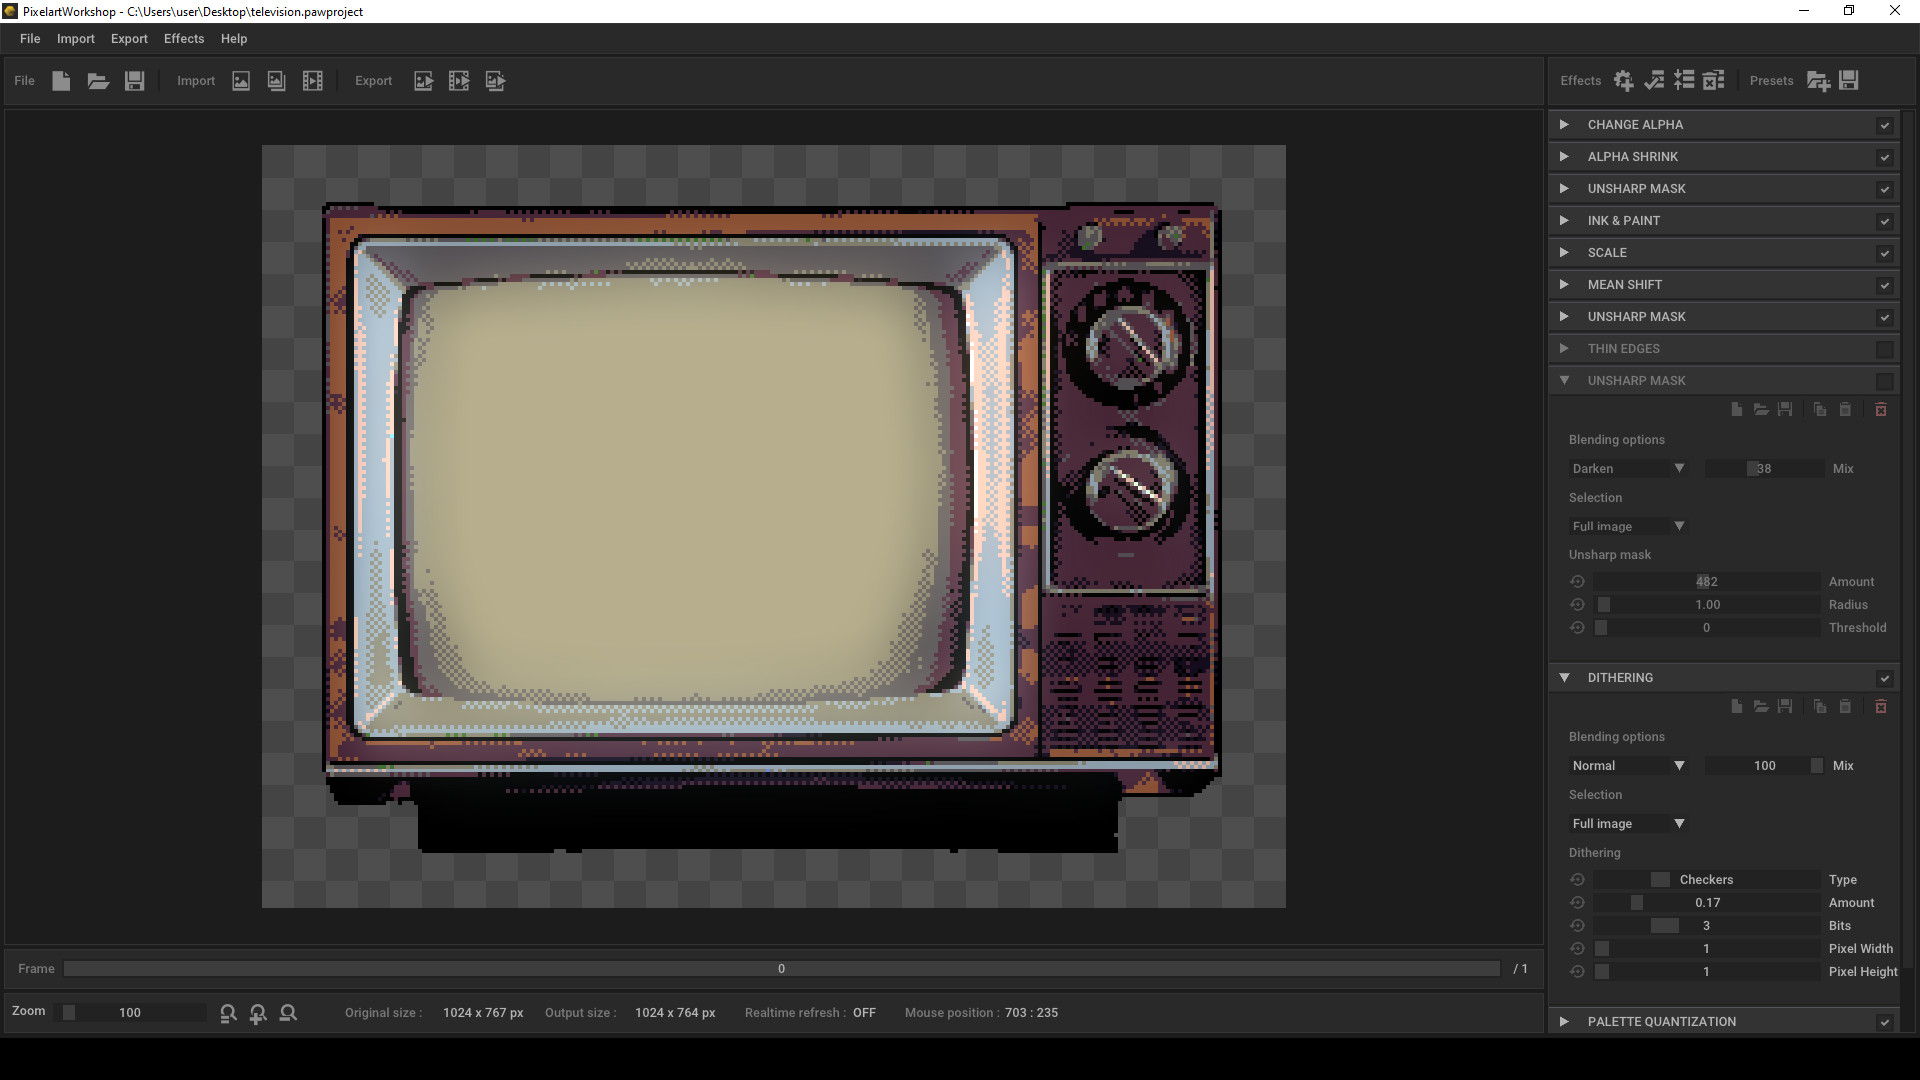1920x1080 pixels.
Task: Paste settings into expanded Unsharp Mask
Action: coord(1845,410)
